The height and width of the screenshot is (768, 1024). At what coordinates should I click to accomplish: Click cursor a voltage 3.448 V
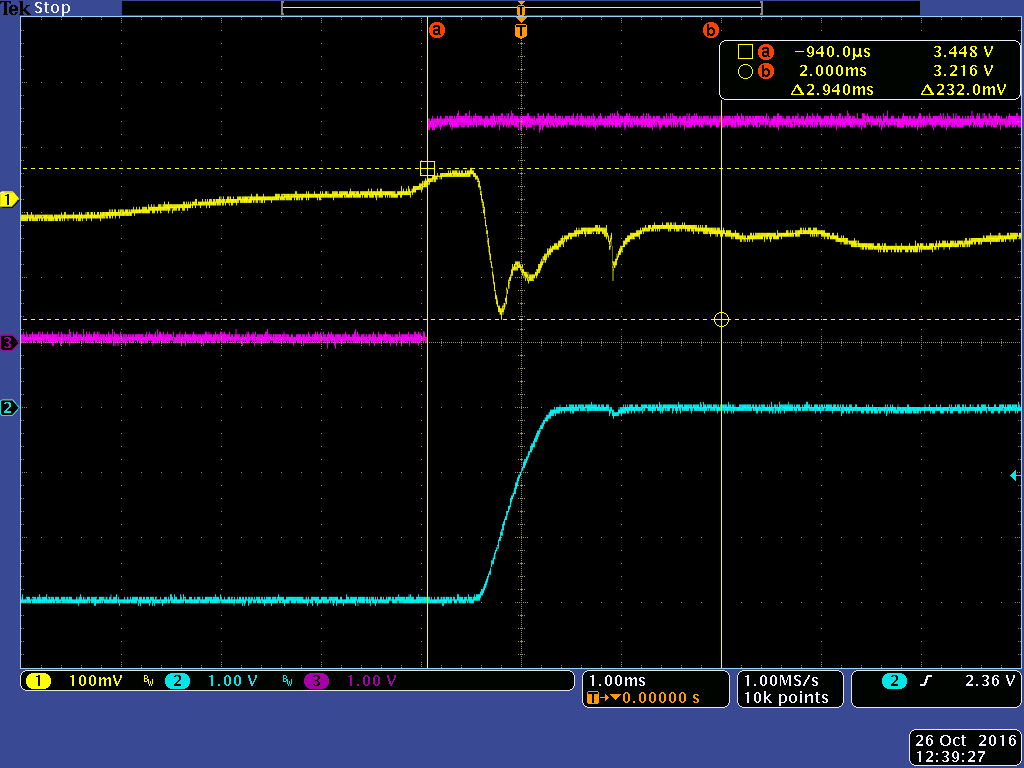[963, 52]
